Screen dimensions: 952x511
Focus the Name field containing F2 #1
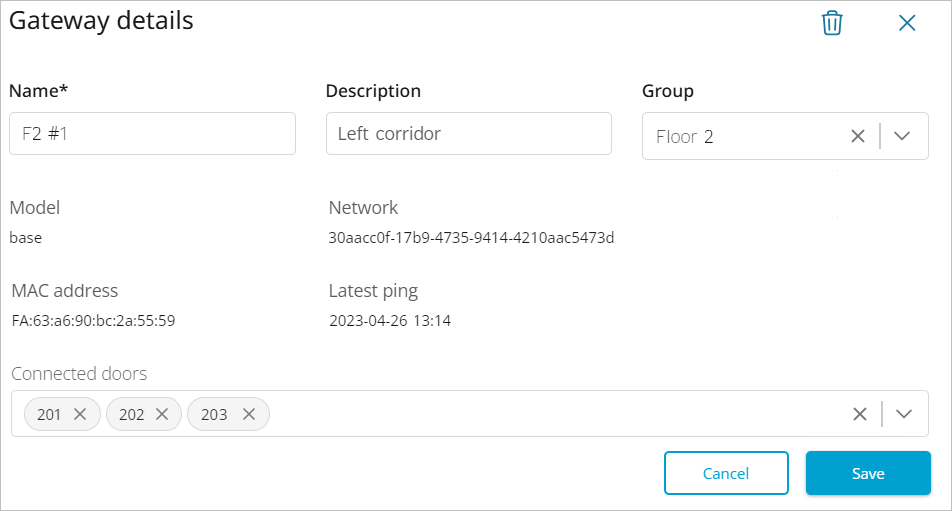tap(152, 134)
